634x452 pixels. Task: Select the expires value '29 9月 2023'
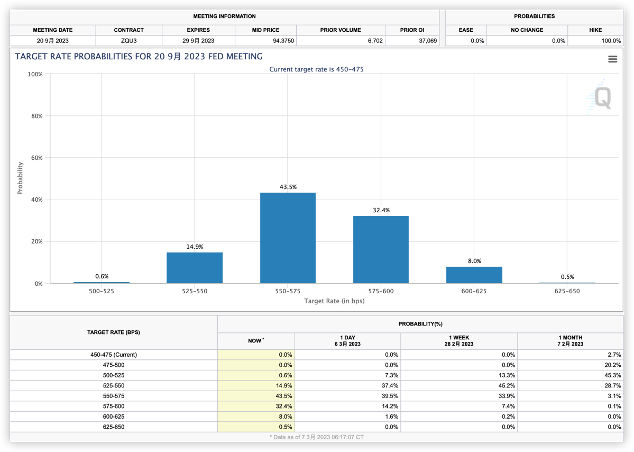coord(198,41)
